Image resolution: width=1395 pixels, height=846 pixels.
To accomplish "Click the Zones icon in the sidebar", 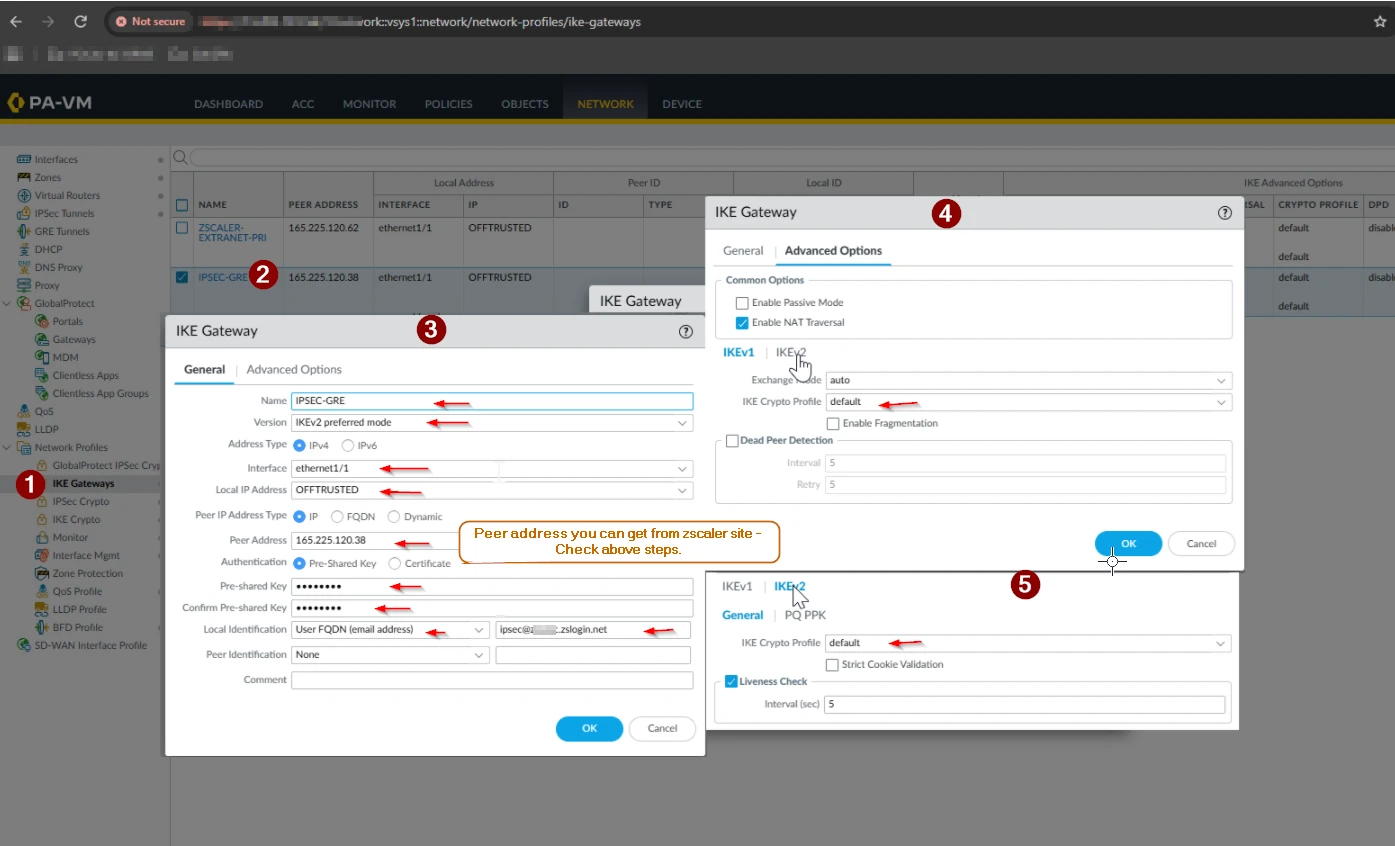I will 24,178.
